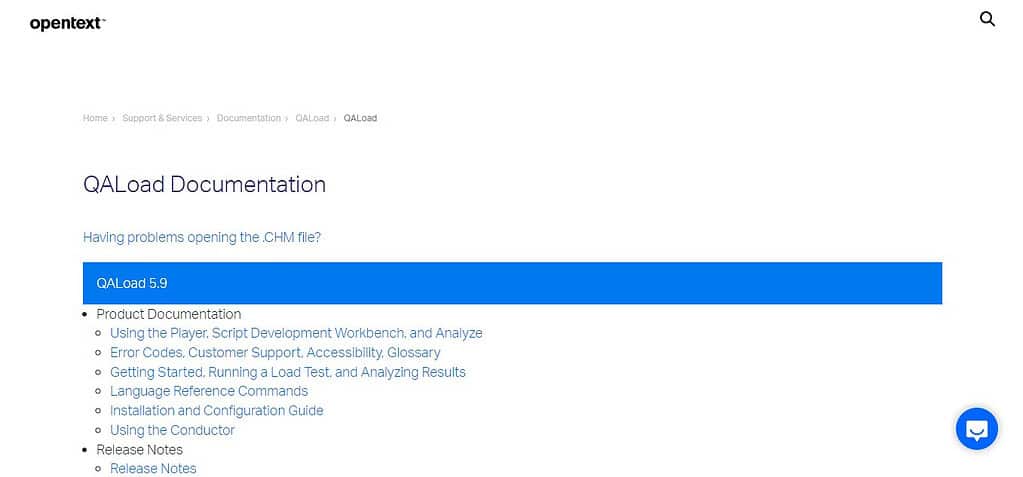Open the Release Notes sub-link
Screen dimensions: 1023x477
point(153,469)
